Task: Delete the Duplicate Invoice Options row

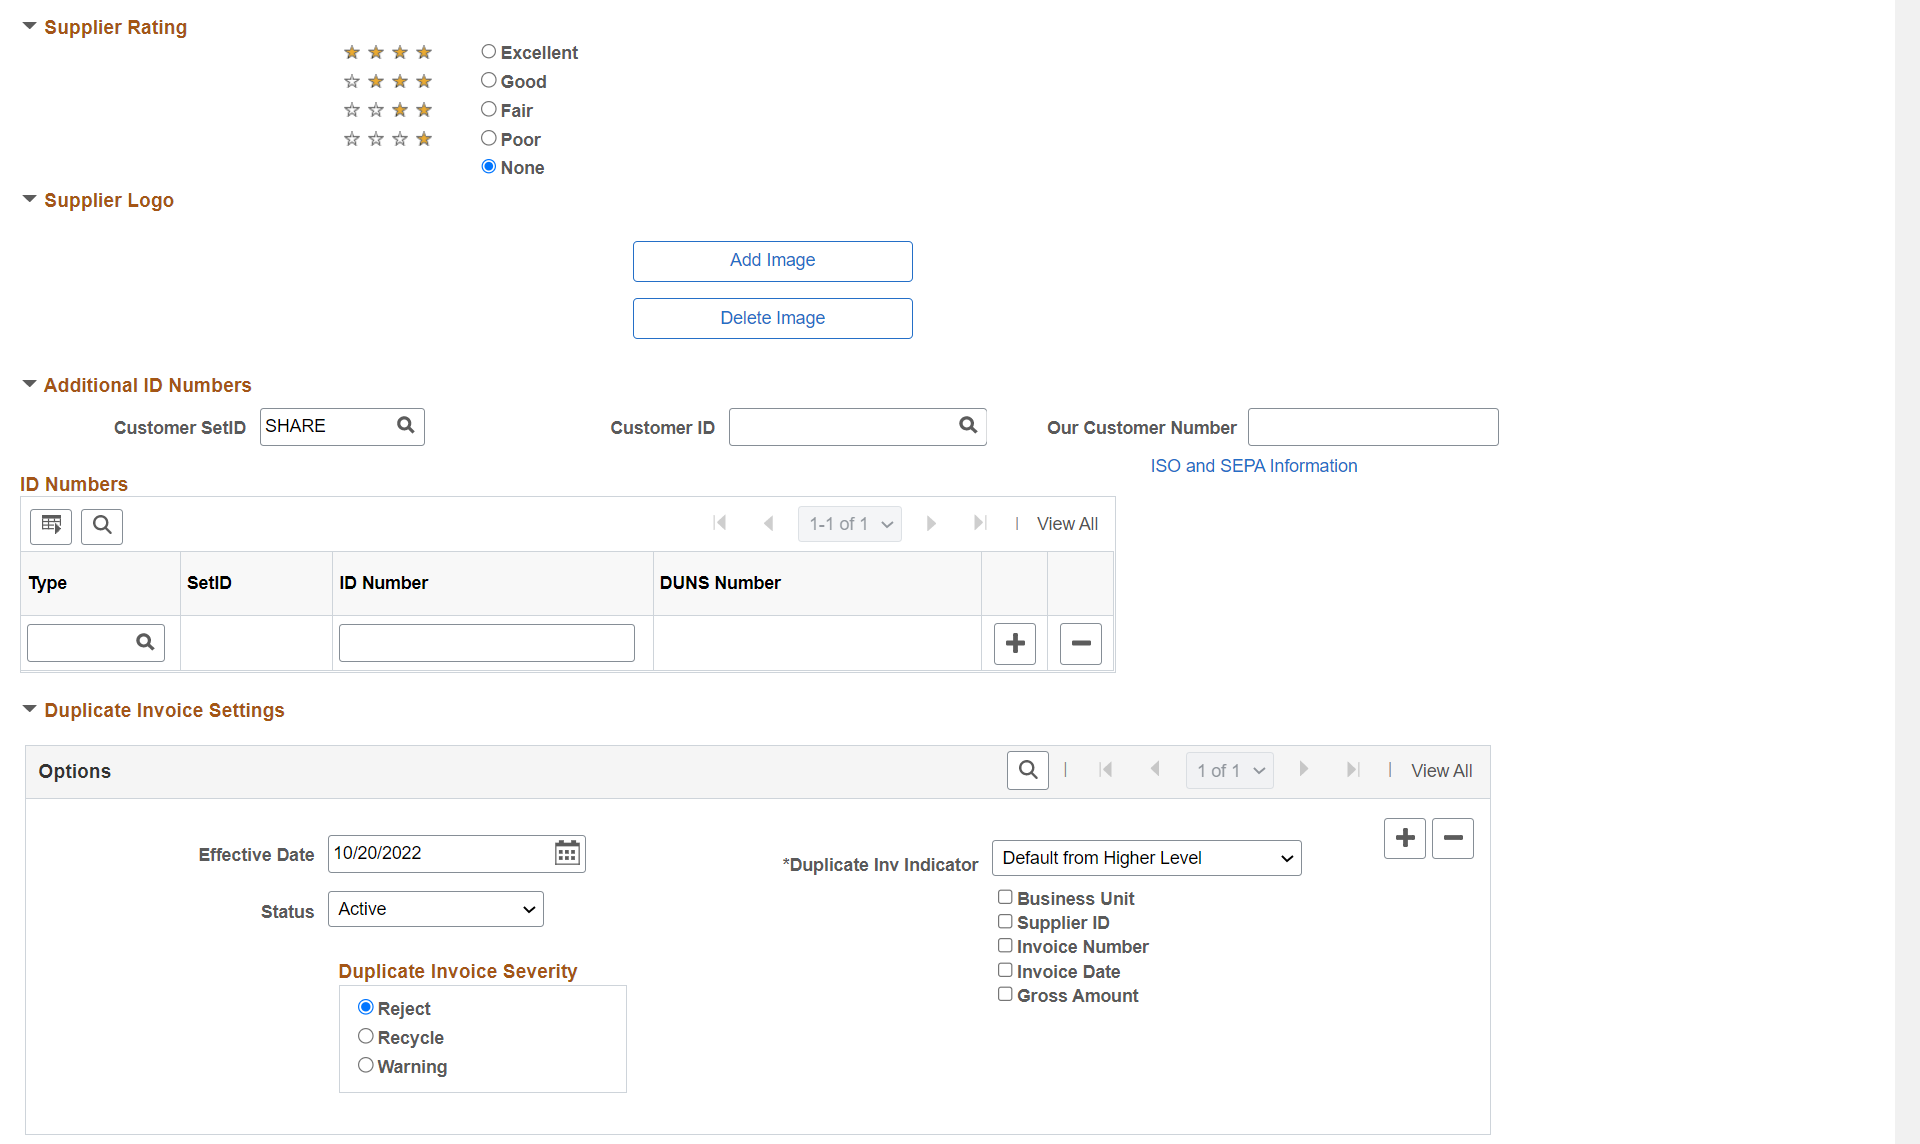Action: [1453, 838]
